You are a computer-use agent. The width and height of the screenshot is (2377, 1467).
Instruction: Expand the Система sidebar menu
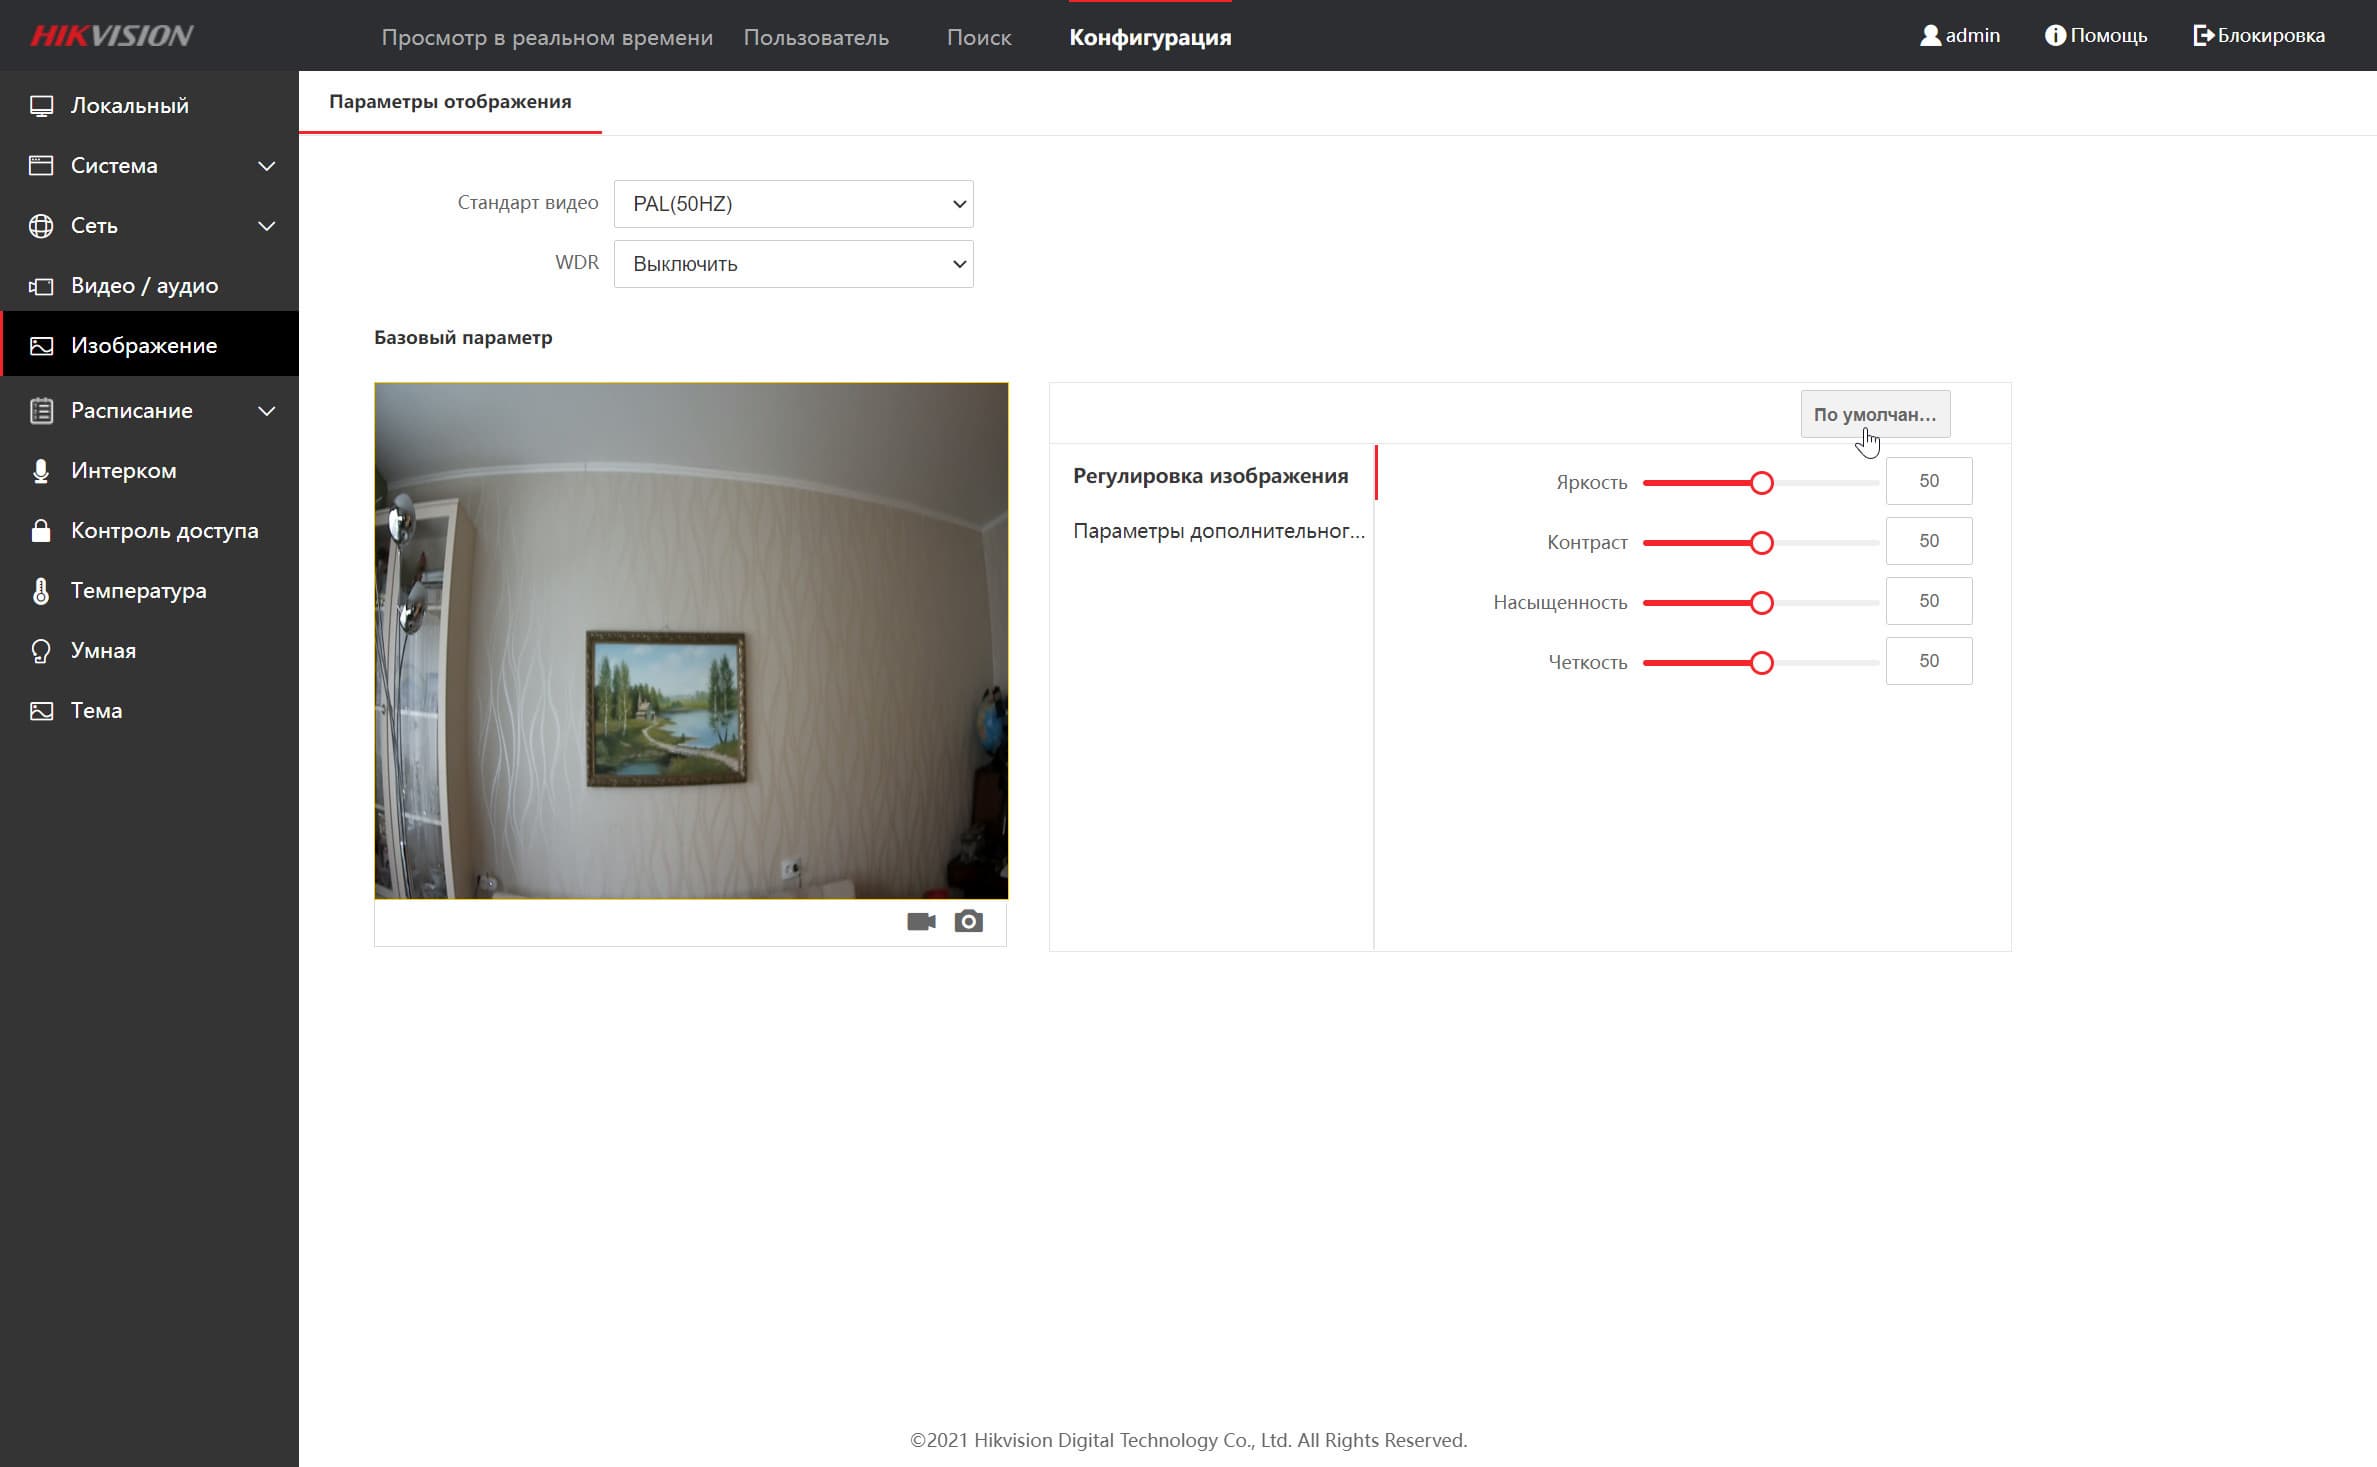266,166
